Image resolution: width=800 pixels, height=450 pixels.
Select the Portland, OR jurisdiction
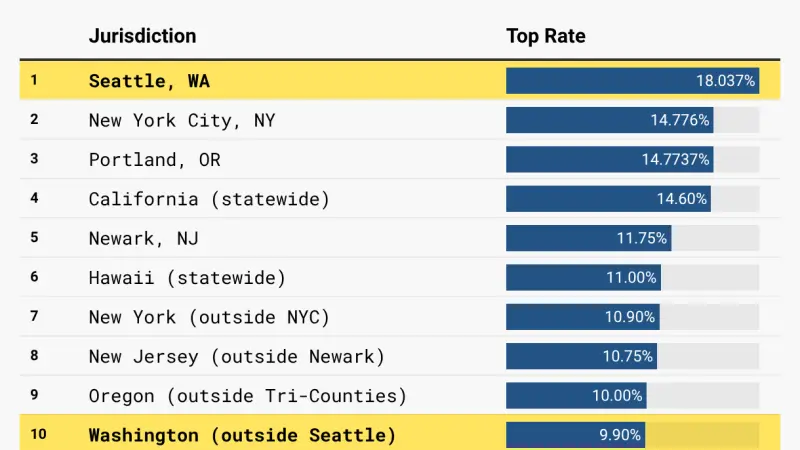[154, 159]
